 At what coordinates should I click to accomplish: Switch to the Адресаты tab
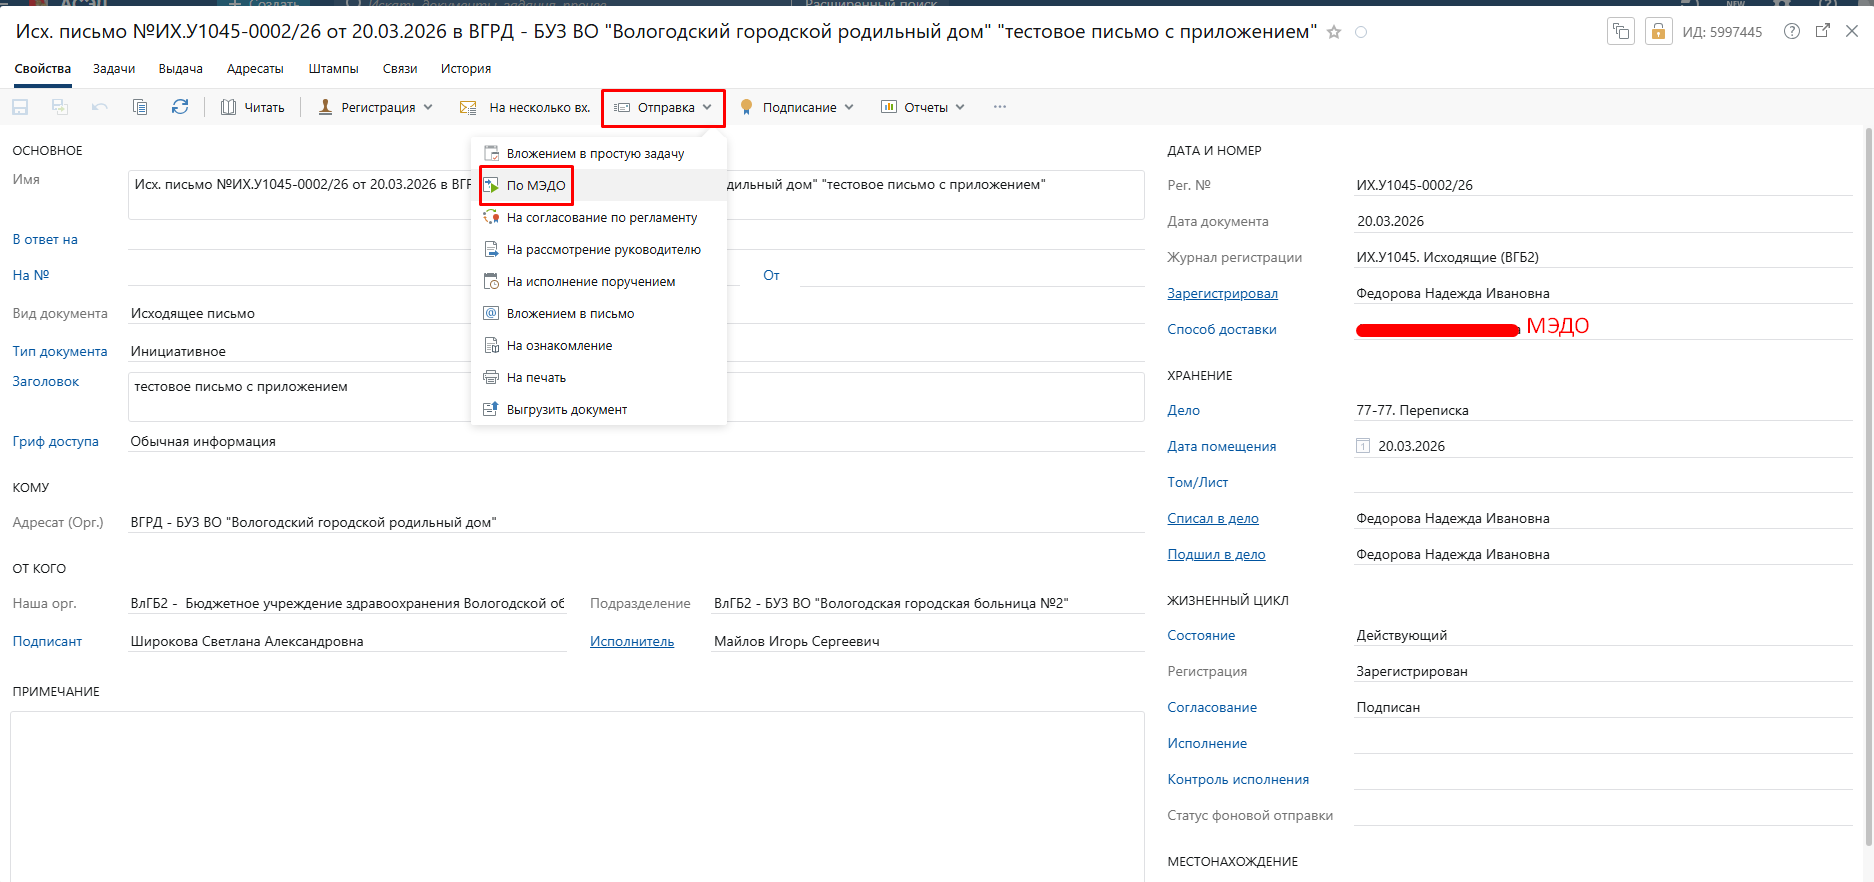(255, 69)
